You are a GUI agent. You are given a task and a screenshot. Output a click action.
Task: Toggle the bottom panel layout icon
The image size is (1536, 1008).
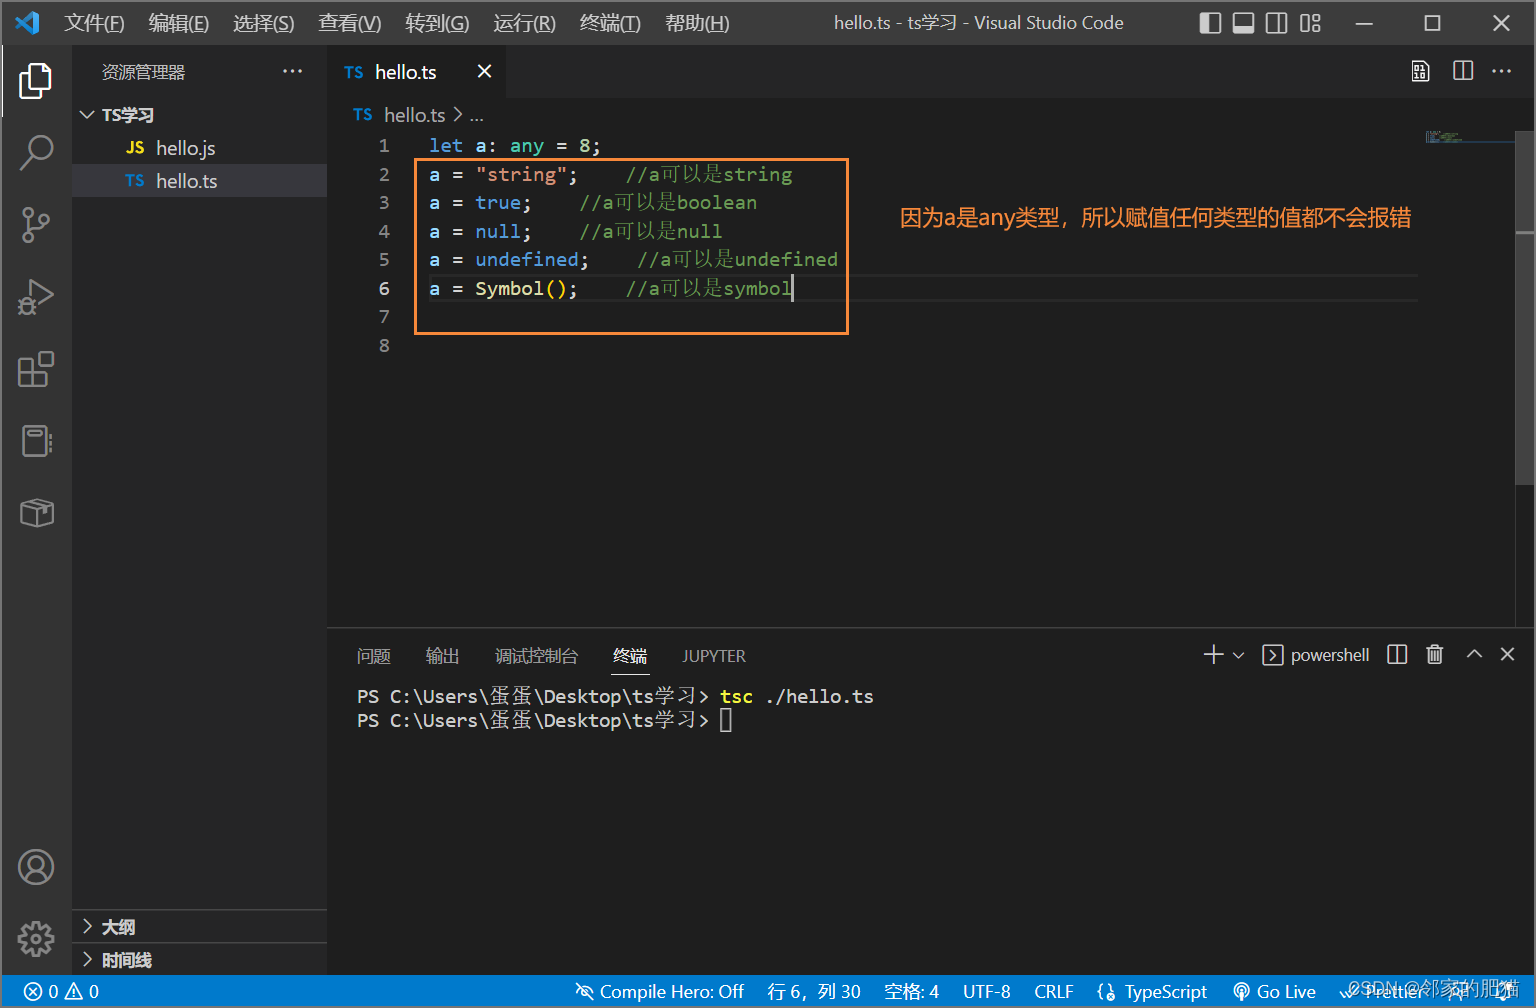point(1243,23)
